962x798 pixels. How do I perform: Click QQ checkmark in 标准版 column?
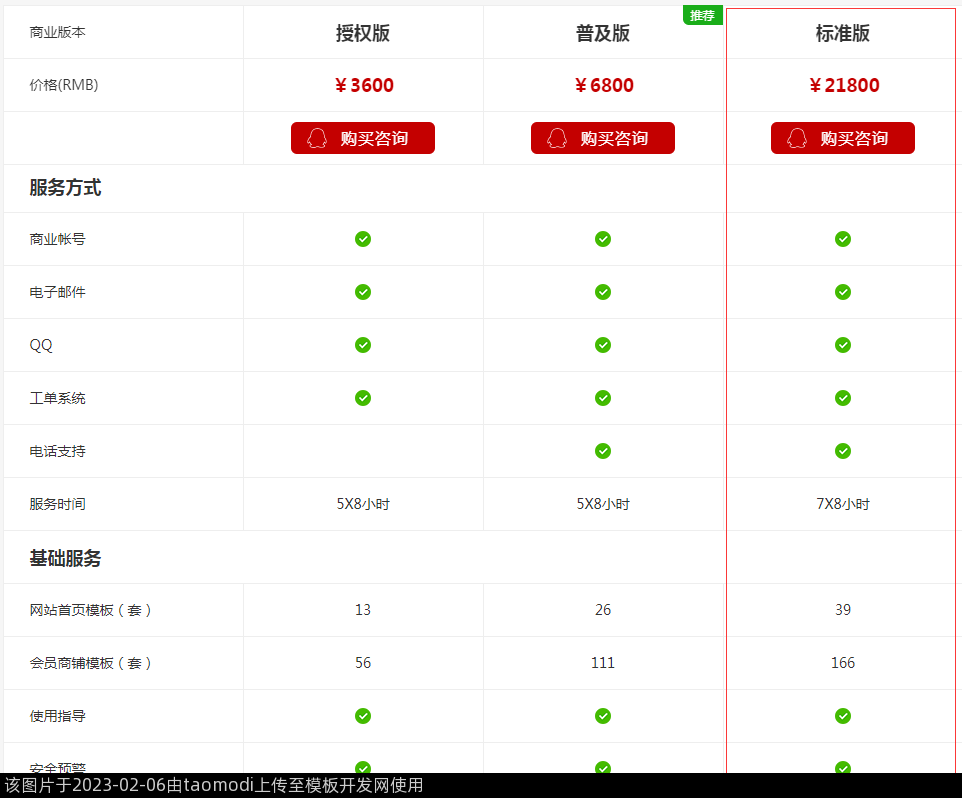pos(843,345)
